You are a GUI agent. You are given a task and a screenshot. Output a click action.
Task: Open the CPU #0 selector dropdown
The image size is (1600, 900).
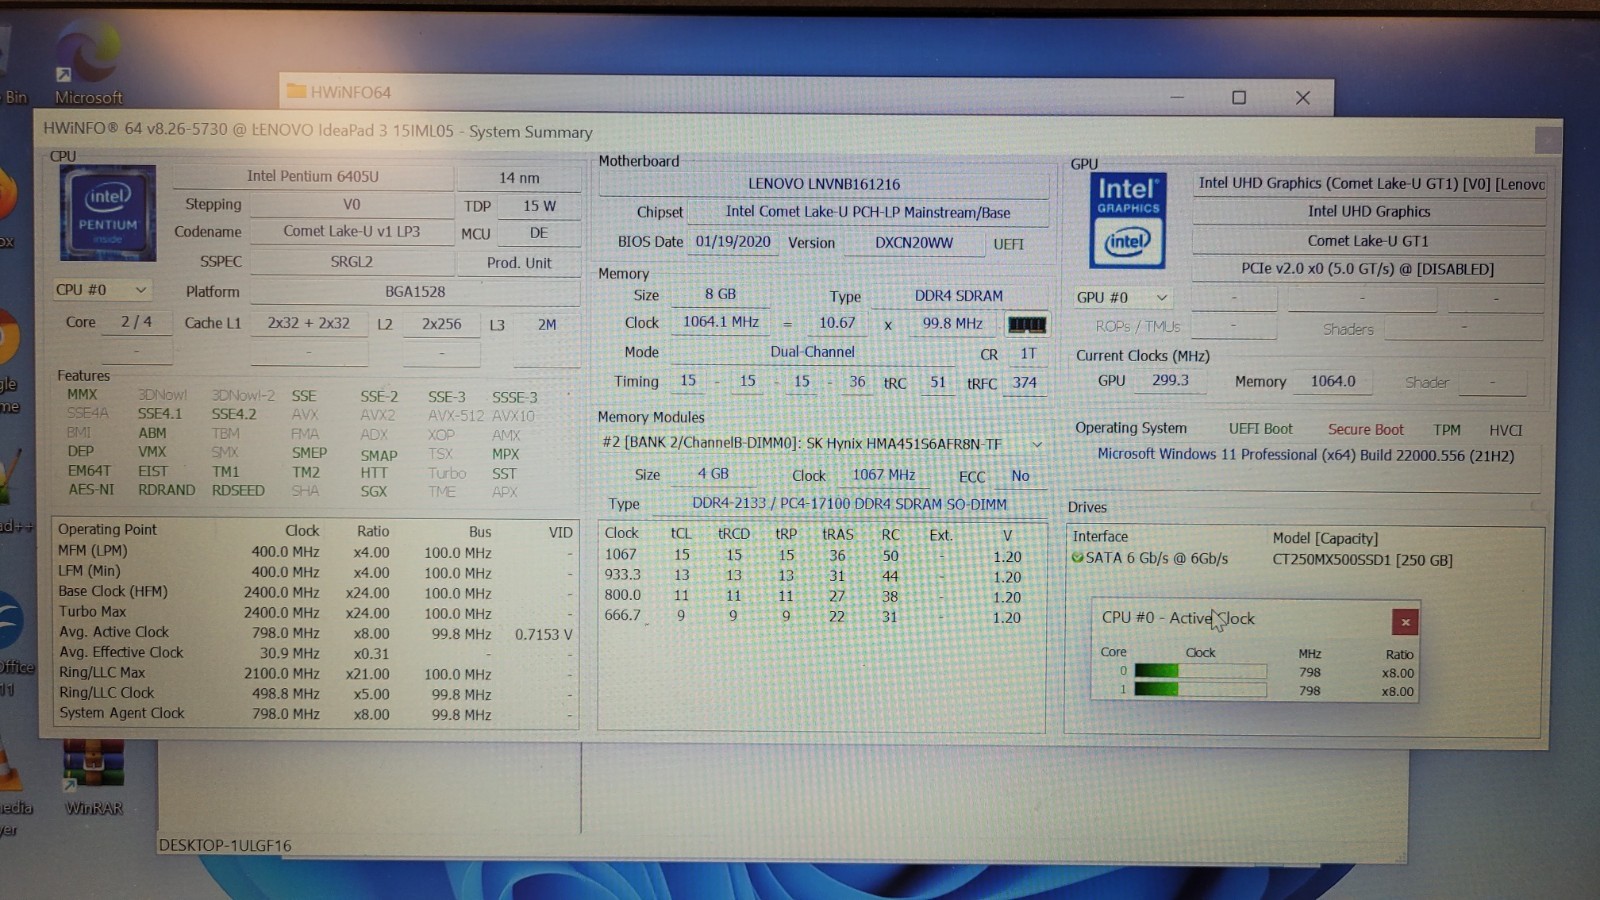[x=102, y=290]
